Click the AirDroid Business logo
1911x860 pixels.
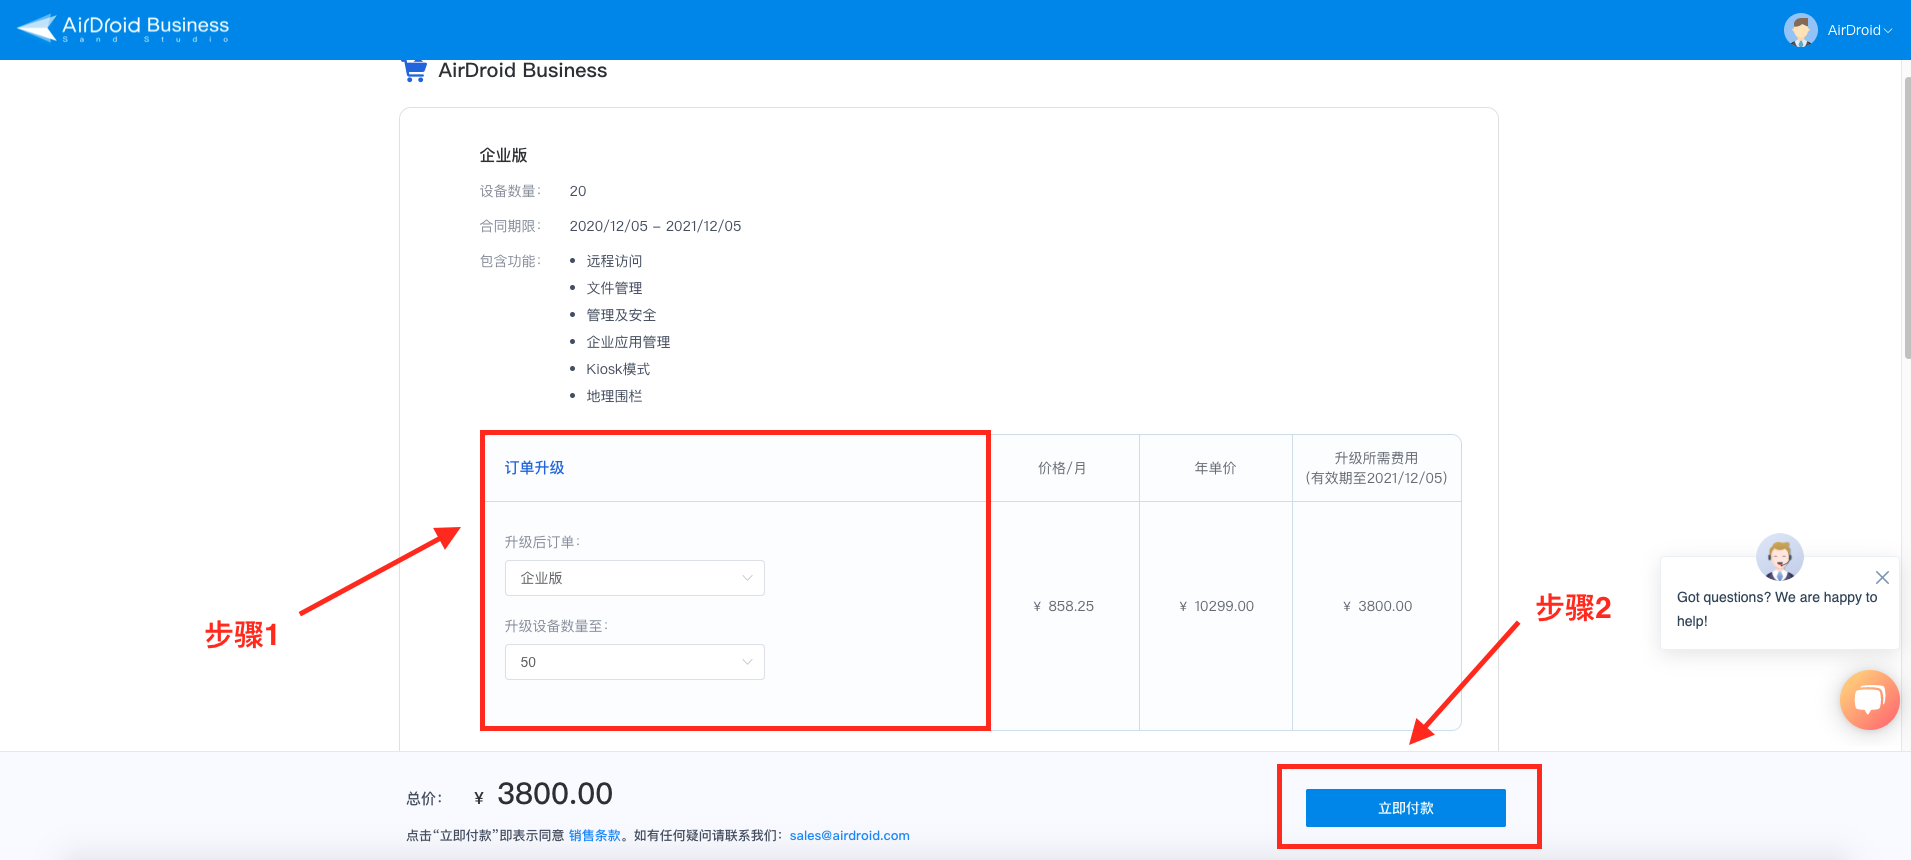click(x=123, y=28)
